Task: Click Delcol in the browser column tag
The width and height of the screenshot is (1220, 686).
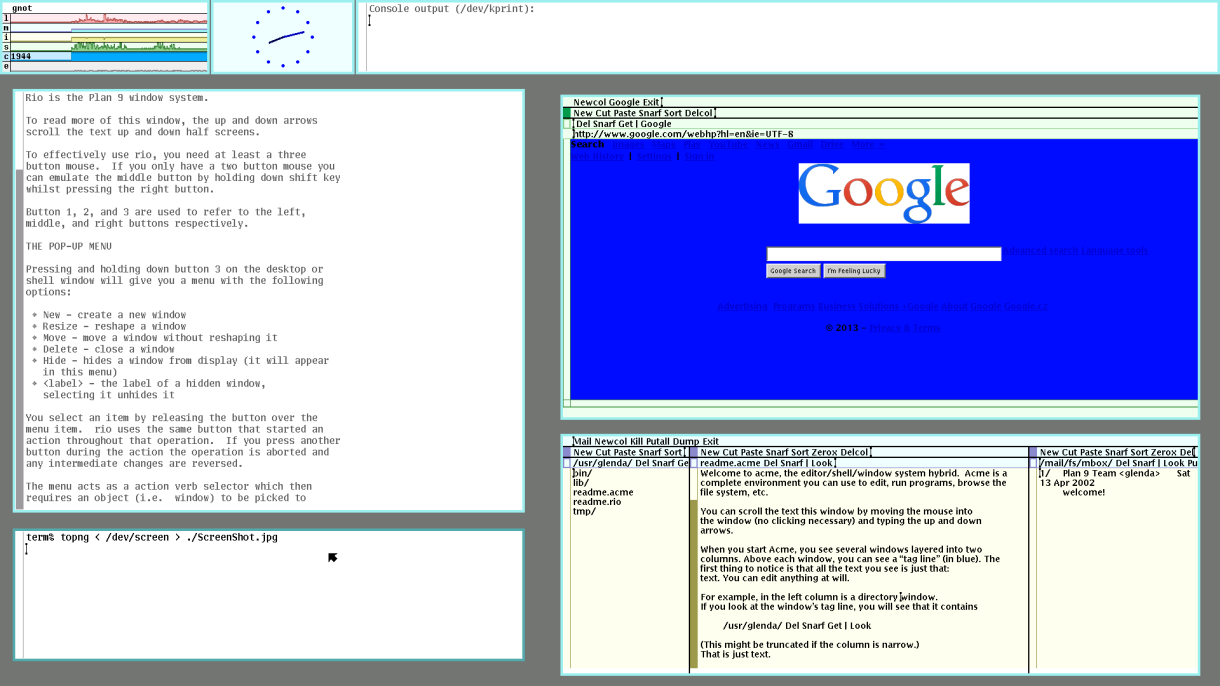Action: (x=698, y=113)
